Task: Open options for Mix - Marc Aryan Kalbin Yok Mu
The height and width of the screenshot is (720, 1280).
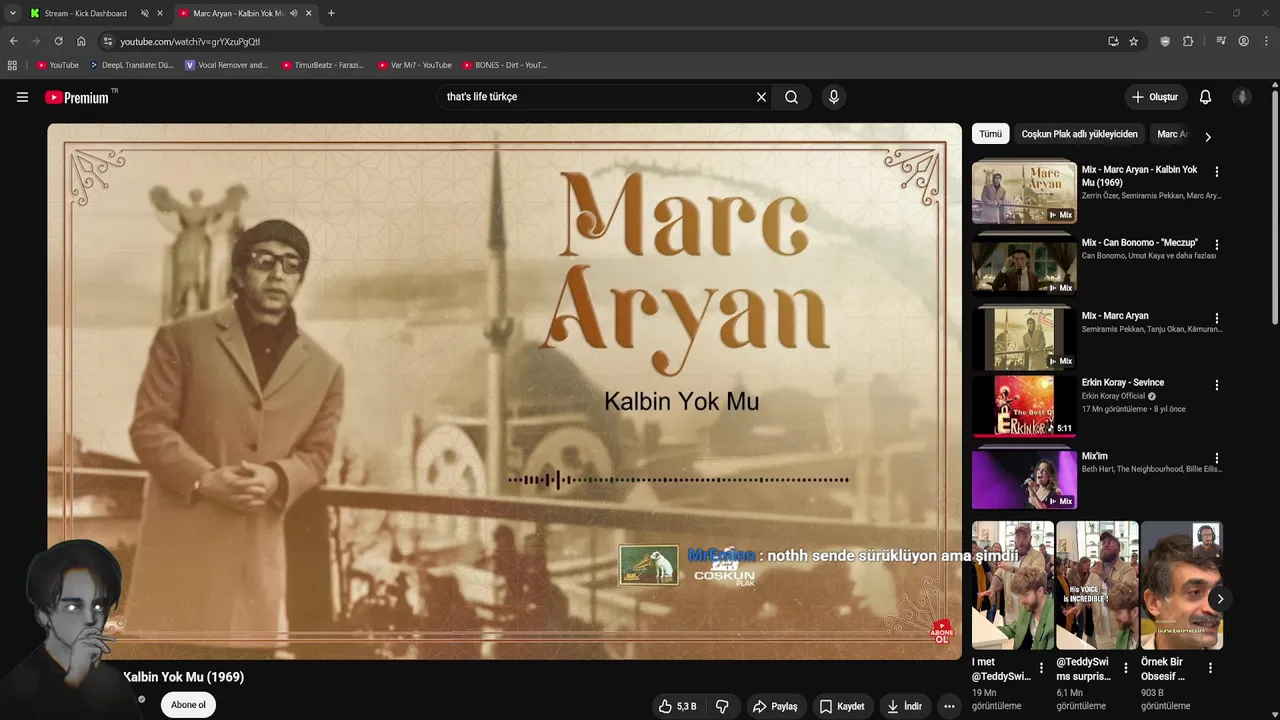Action: click(1216, 172)
